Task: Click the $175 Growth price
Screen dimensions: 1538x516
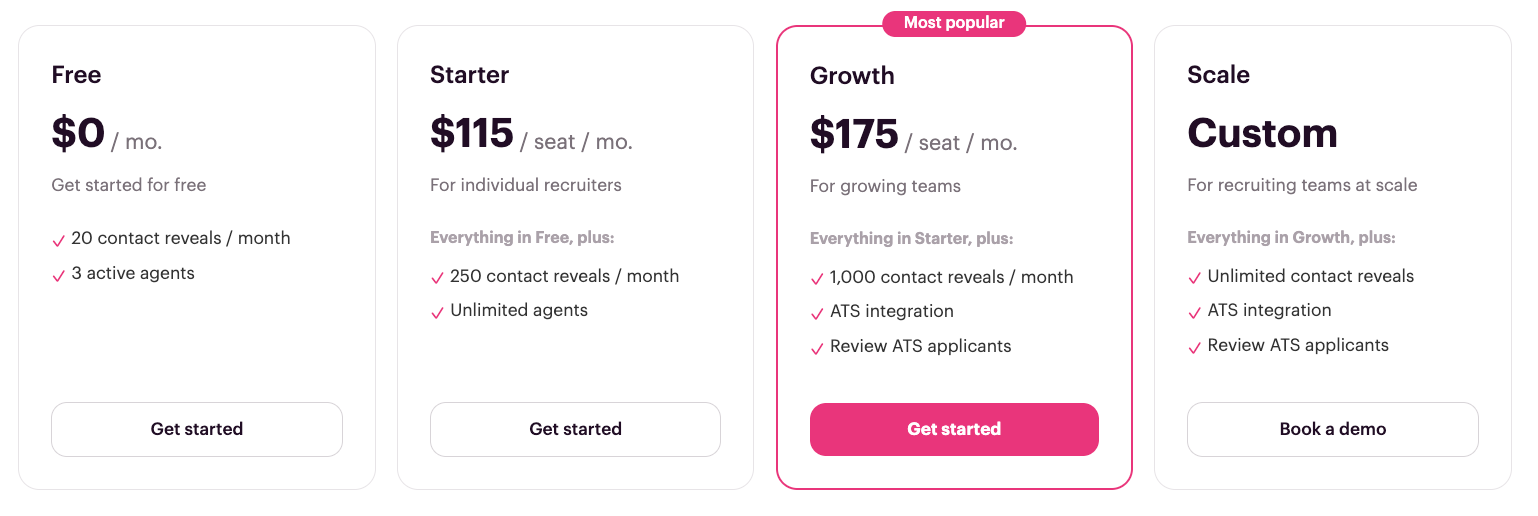Action: (x=853, y=135)
